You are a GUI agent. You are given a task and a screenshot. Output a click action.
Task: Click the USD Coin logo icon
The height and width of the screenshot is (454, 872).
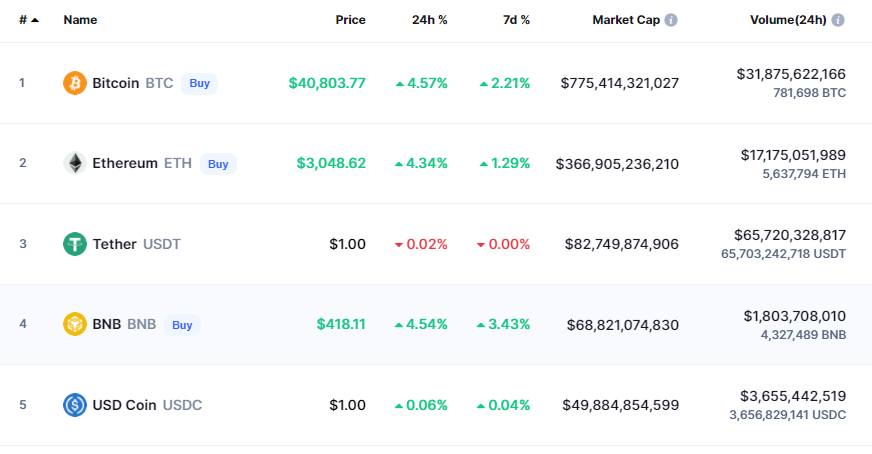(75, 404)
